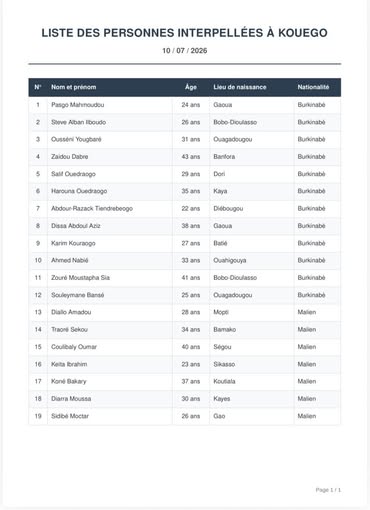The image size is (370, 510).
Task: Select the name Sidibé Moctar
Action: 70,416
